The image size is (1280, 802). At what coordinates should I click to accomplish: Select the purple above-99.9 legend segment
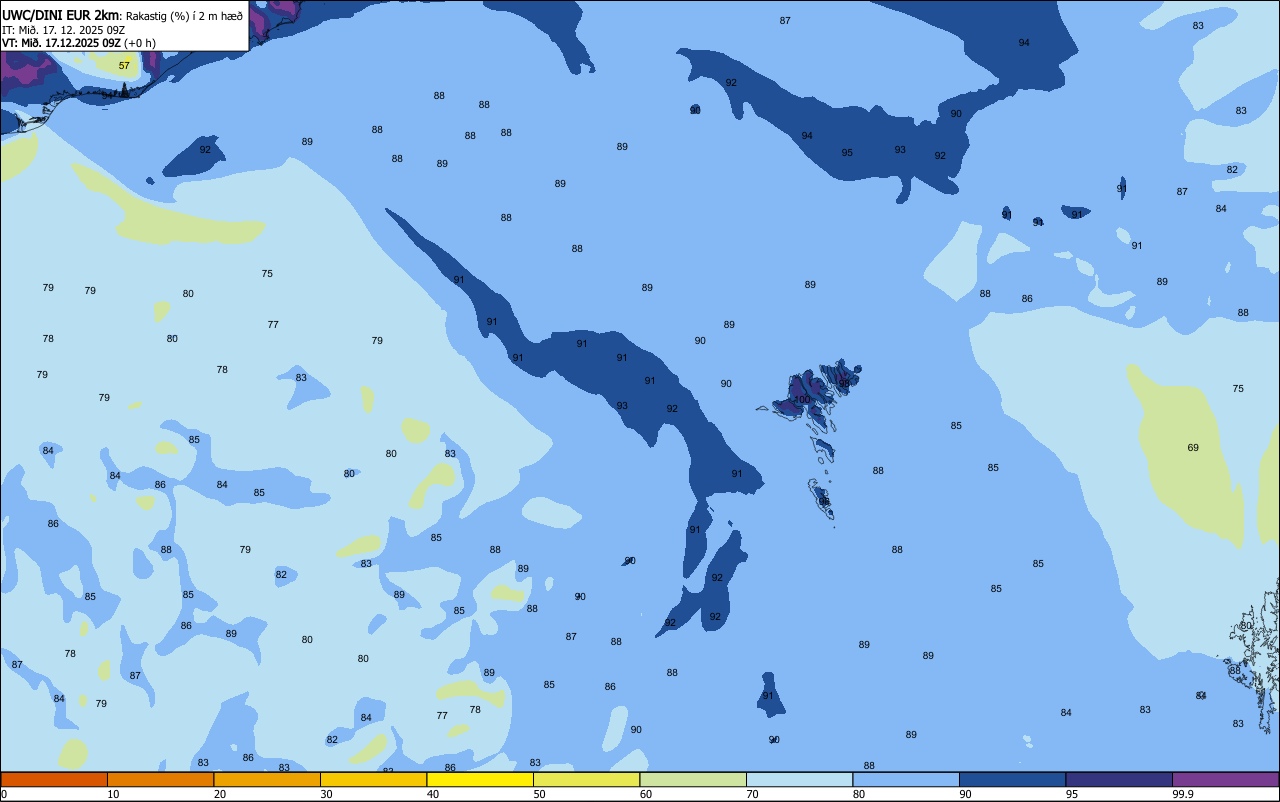(x=1225, y=779)
